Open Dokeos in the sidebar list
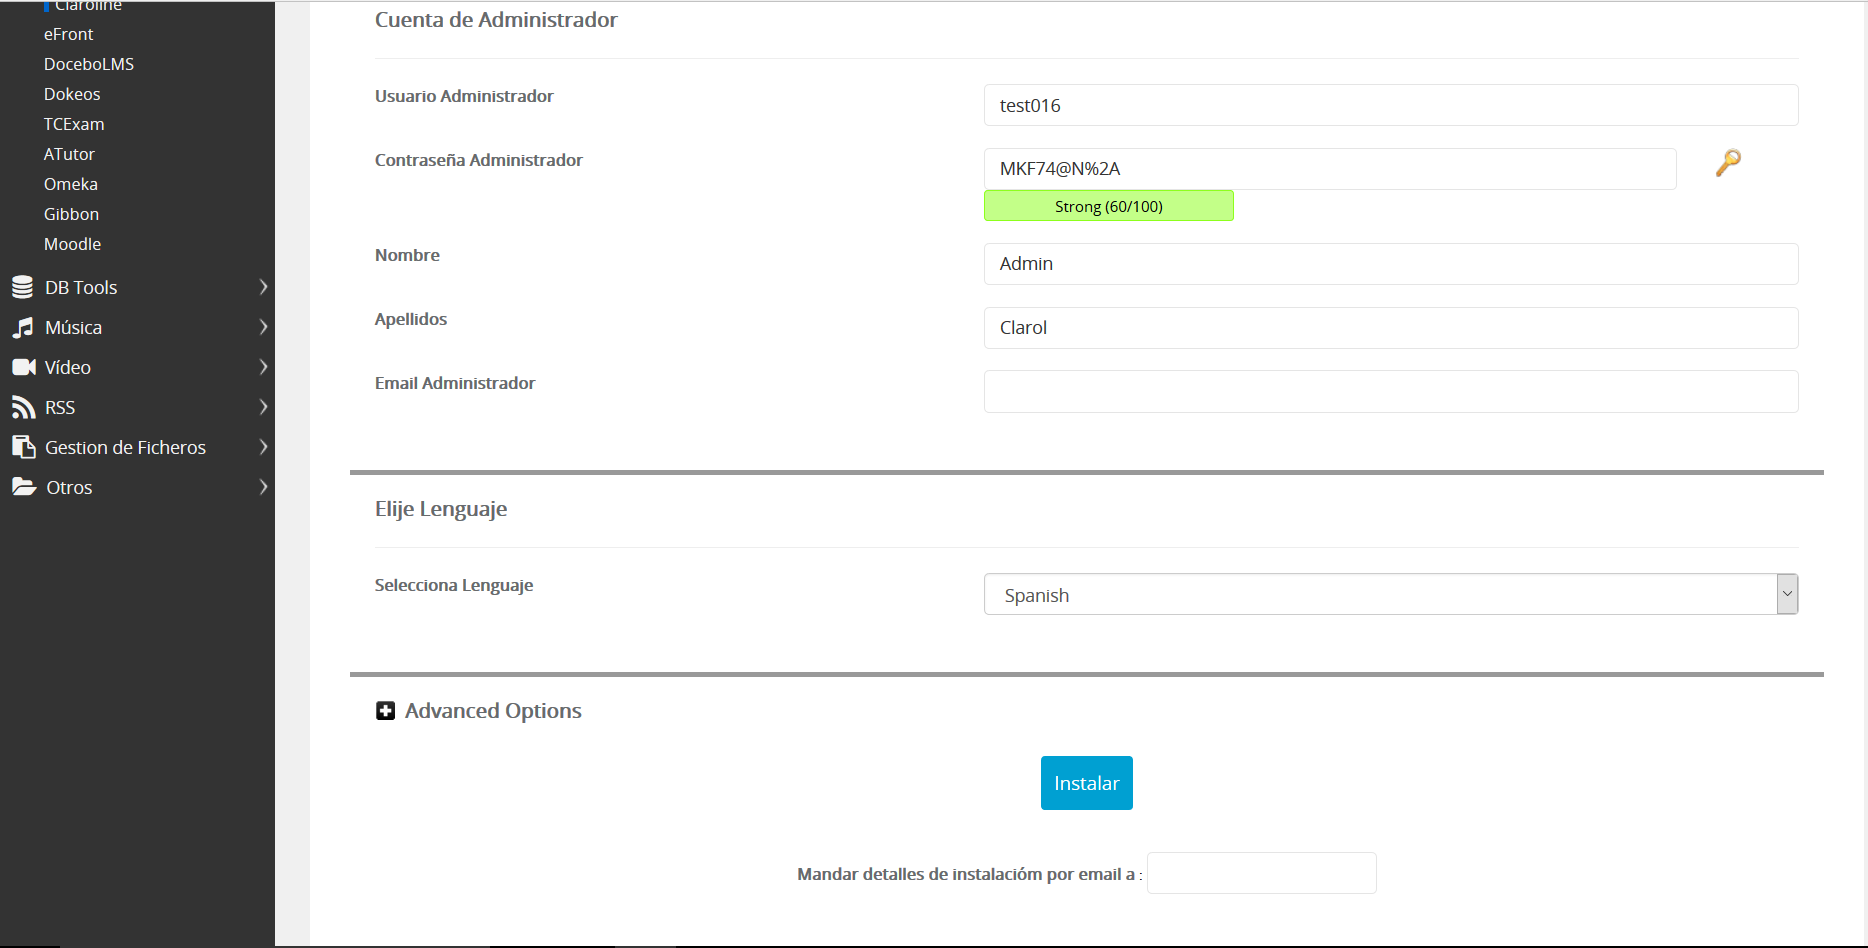Image resolution: width=1868 pixels, height=948 pixels. click(72, 94)
